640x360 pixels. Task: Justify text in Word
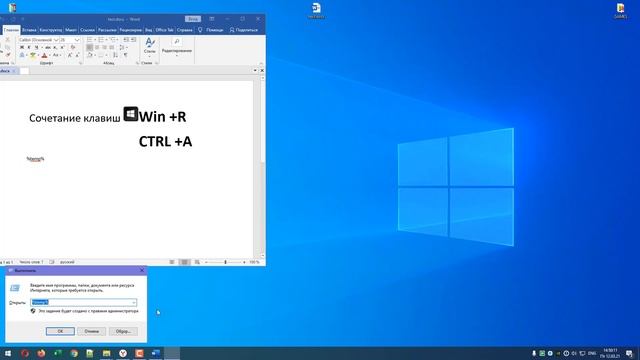click(112, 47)
